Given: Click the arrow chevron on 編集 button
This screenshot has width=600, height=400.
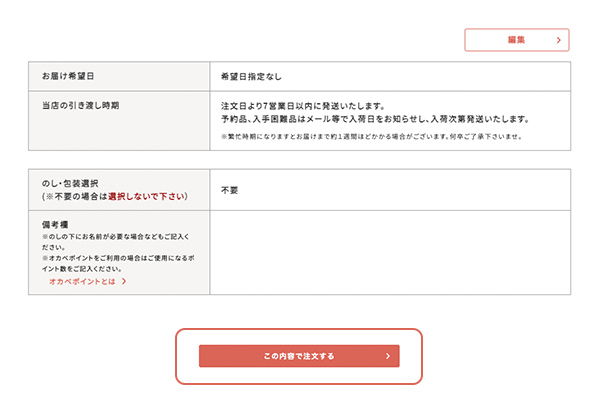Looking at the screenshot, I should [x=558, y=40].
